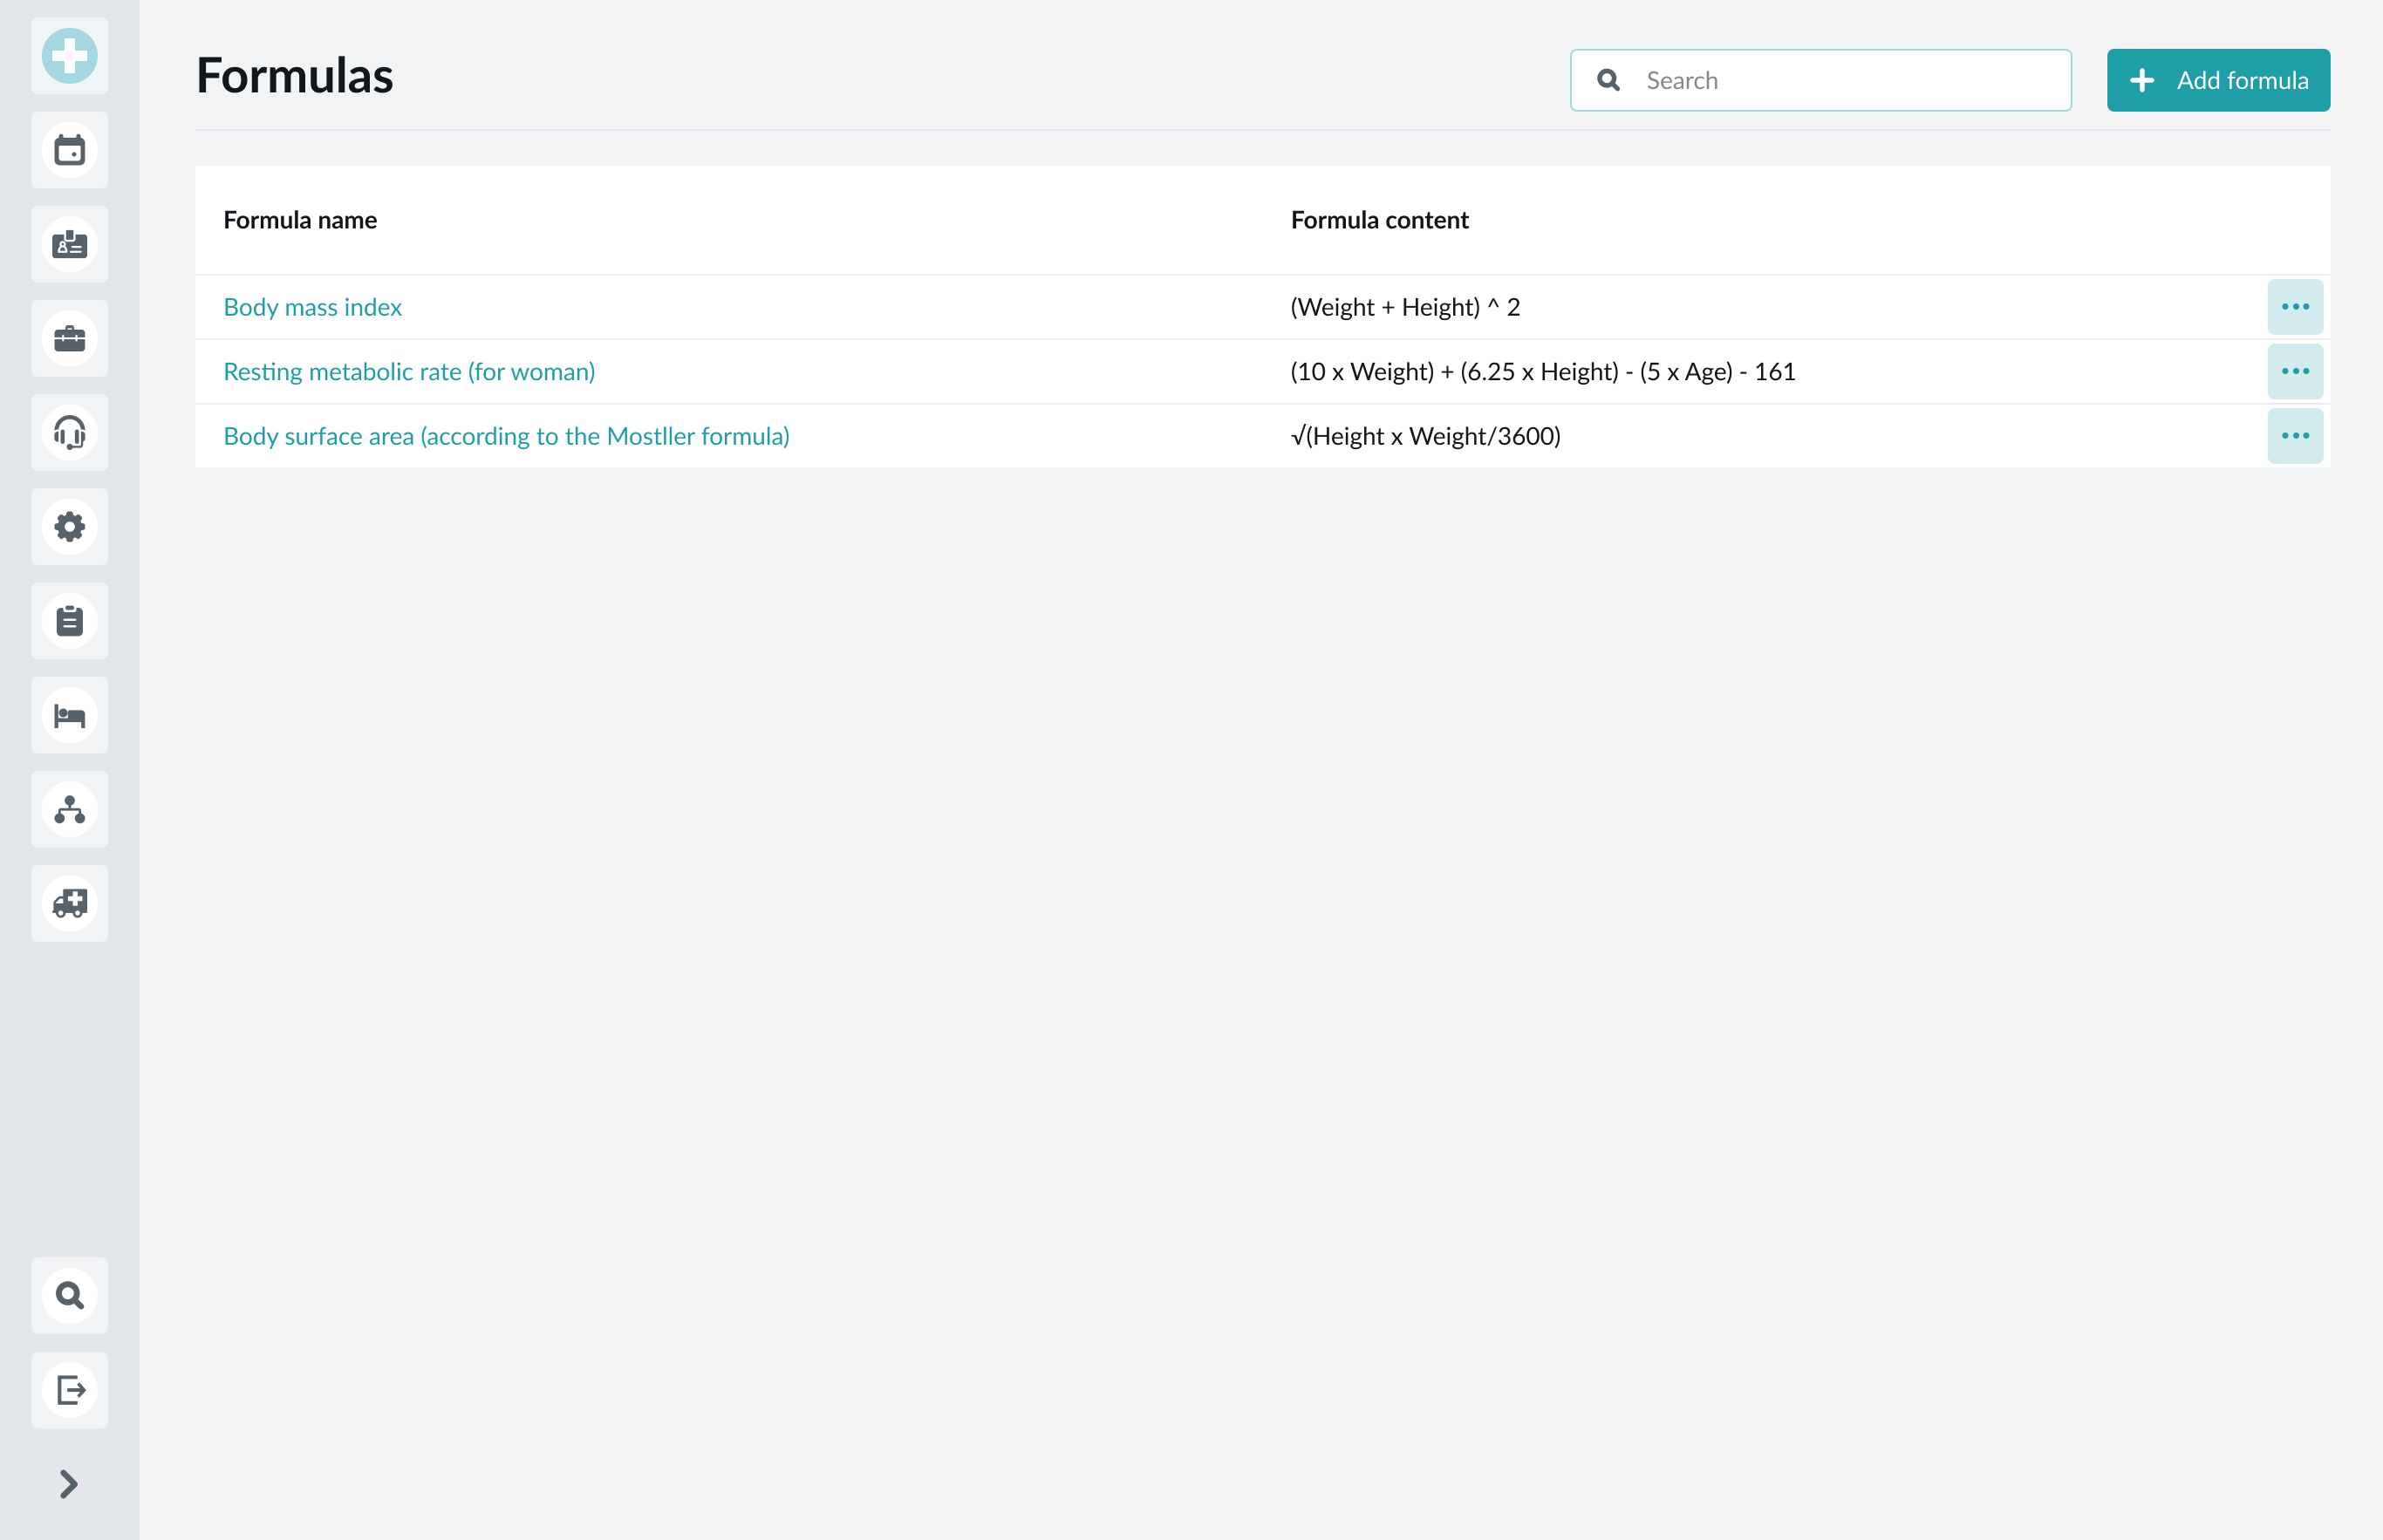Open the ID card patients icon
This screenshot has height=1540, width=2383.
(69, 245)
